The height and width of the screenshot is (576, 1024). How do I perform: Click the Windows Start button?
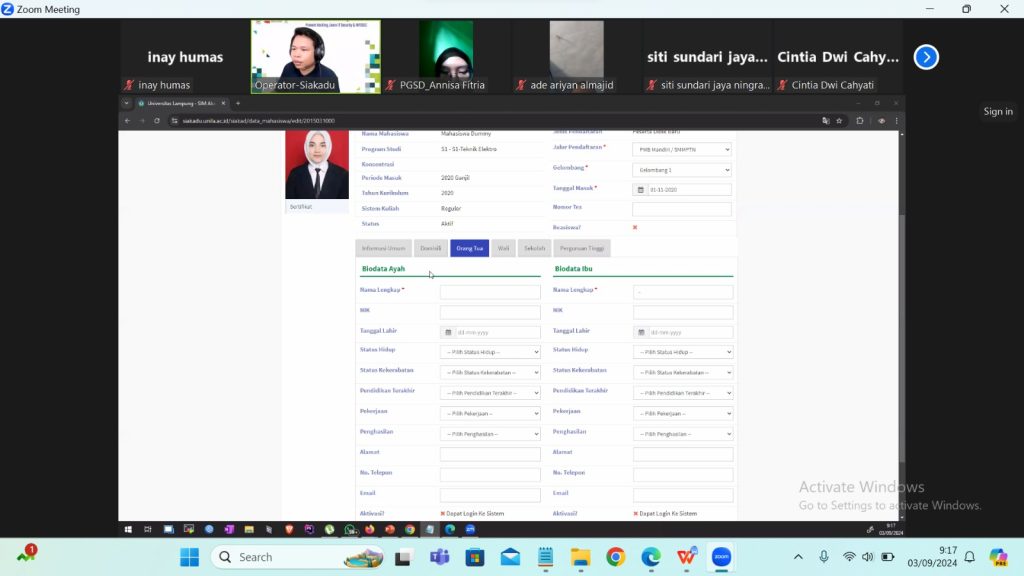click(189, 557)
